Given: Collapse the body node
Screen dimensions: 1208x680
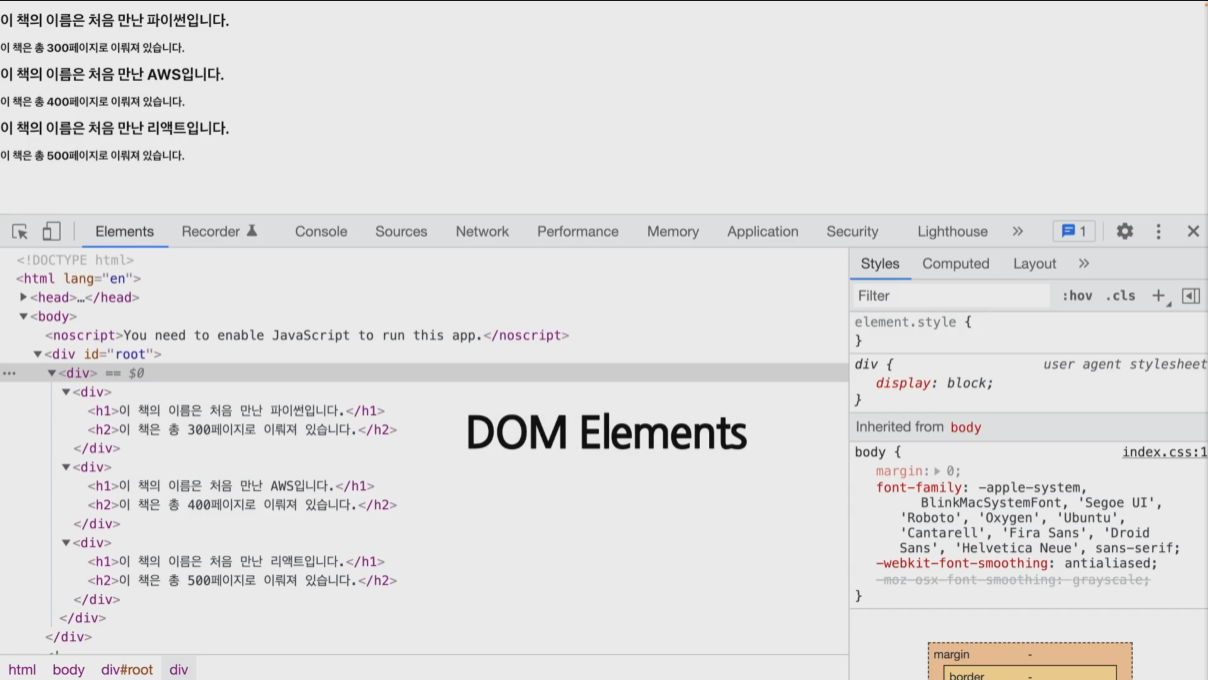Looking at the screenshot, I should tap(23, 316).
